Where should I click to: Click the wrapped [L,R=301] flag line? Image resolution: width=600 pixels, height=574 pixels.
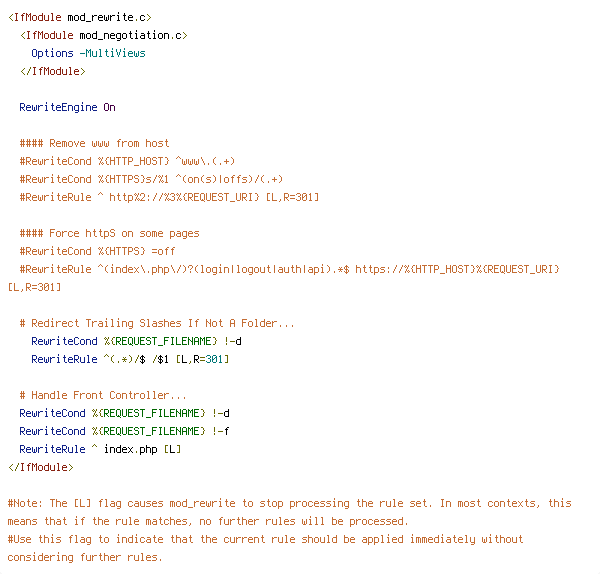point(34,287)
